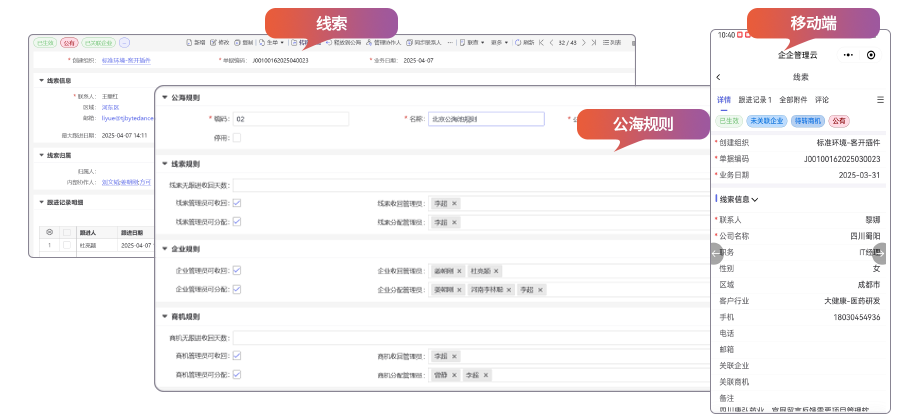Tap the mobile back arrow
The height and width of the screenshot is (418, 900).
pos(718,76)
